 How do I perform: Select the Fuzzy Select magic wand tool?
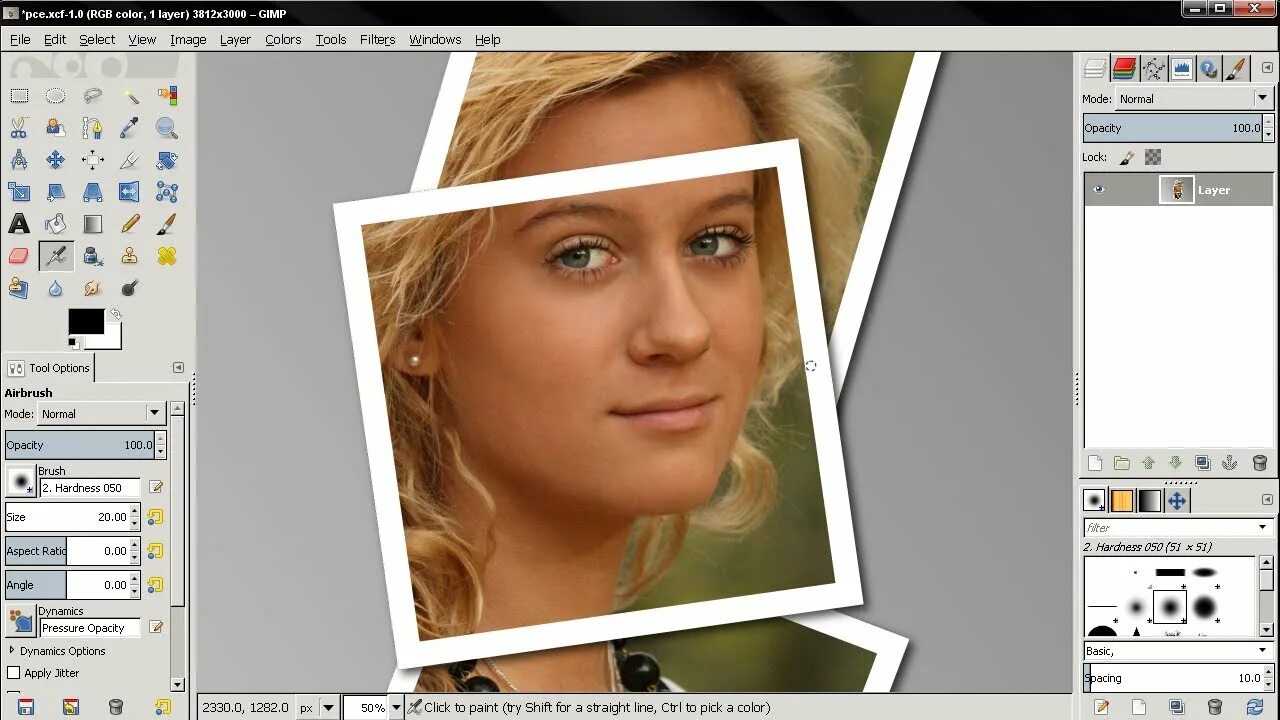130,96
